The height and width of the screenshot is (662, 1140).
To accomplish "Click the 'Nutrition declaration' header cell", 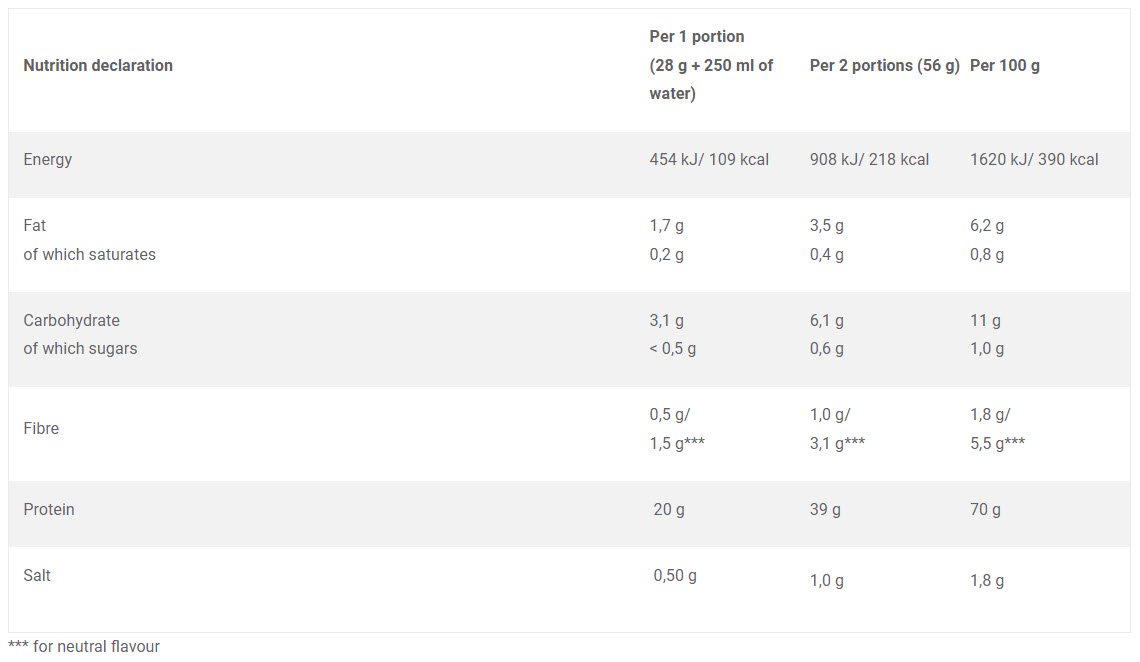I will (98, 66).
